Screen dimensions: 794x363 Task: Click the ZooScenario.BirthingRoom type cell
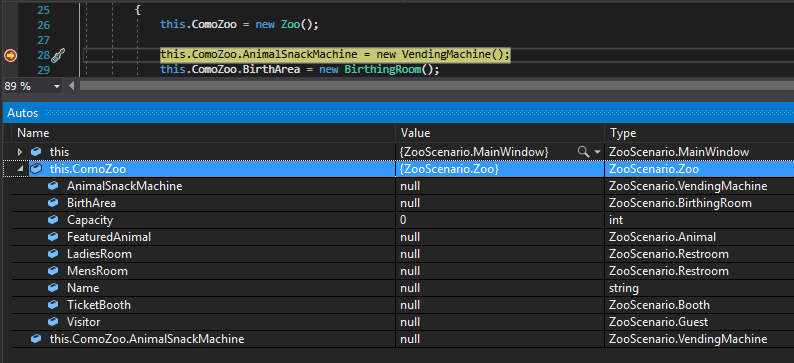[x=699, y=203]
